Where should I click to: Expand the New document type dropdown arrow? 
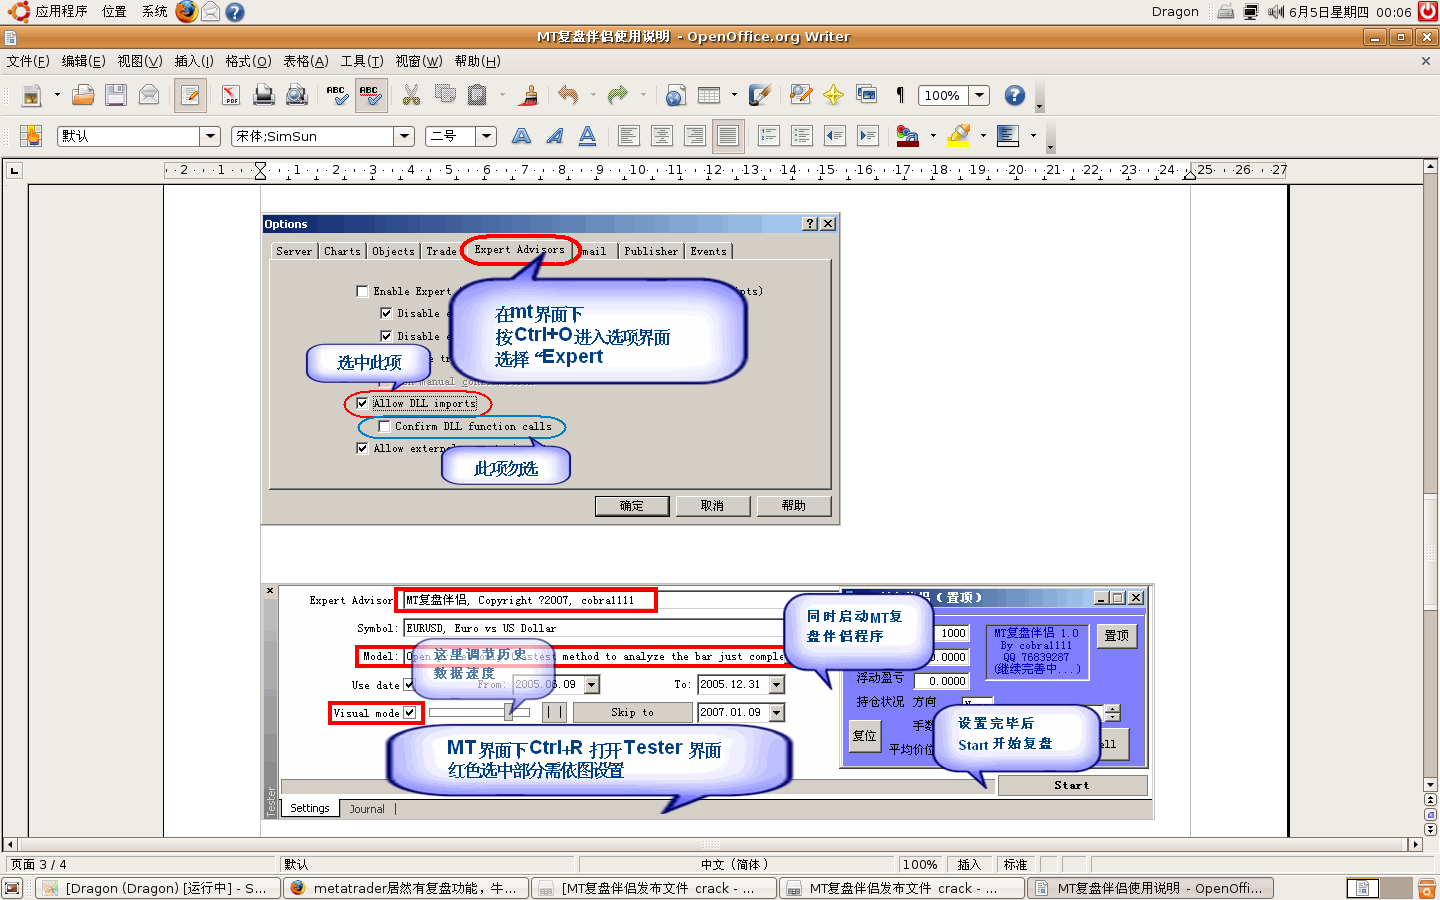(57, 95)
